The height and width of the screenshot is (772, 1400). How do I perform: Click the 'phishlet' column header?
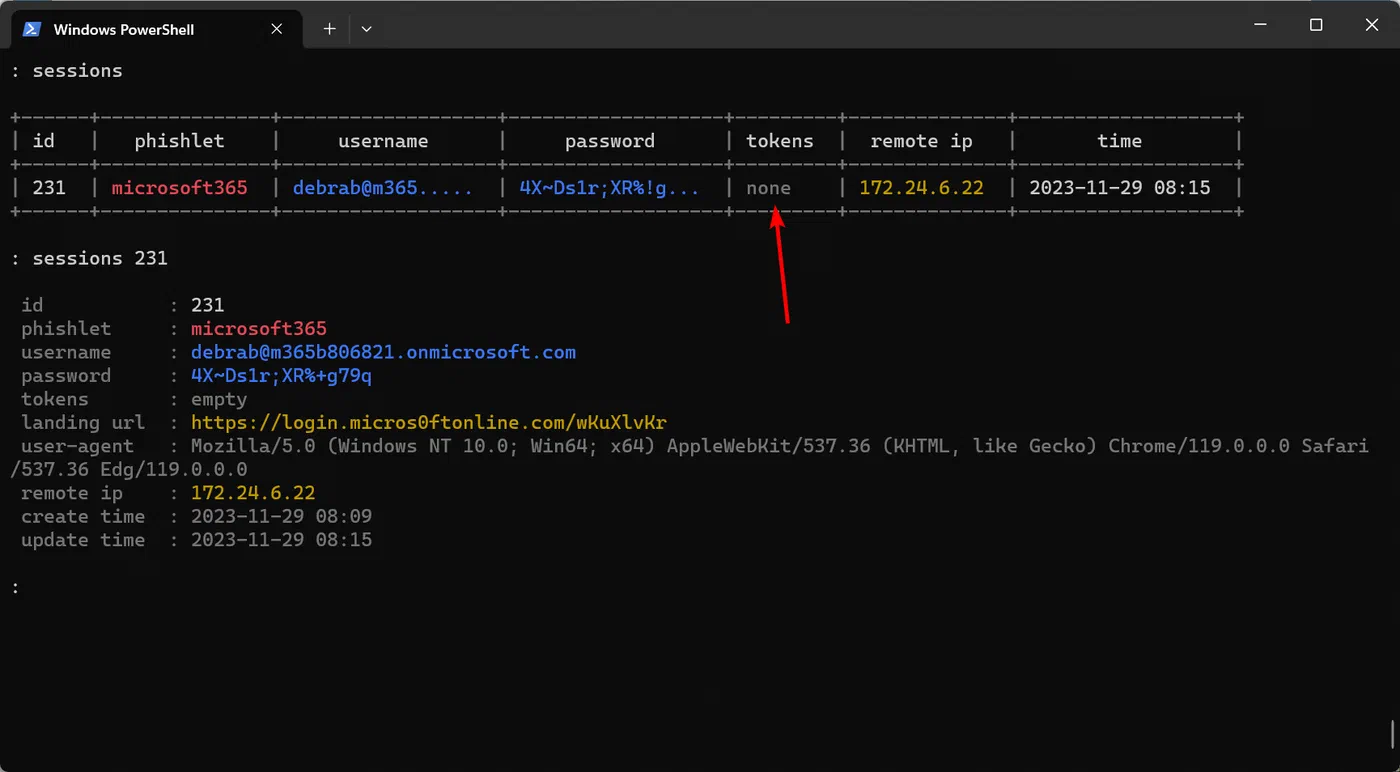tap(179, 141)
